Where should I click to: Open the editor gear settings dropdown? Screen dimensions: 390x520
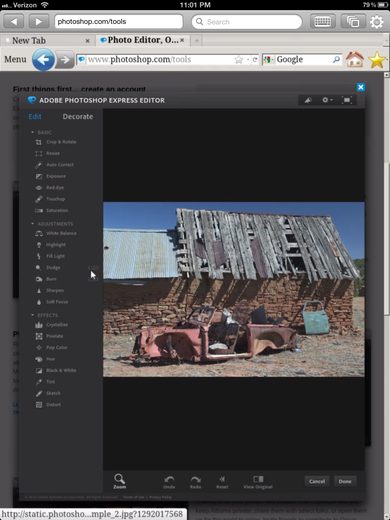[x=327, y=100]
